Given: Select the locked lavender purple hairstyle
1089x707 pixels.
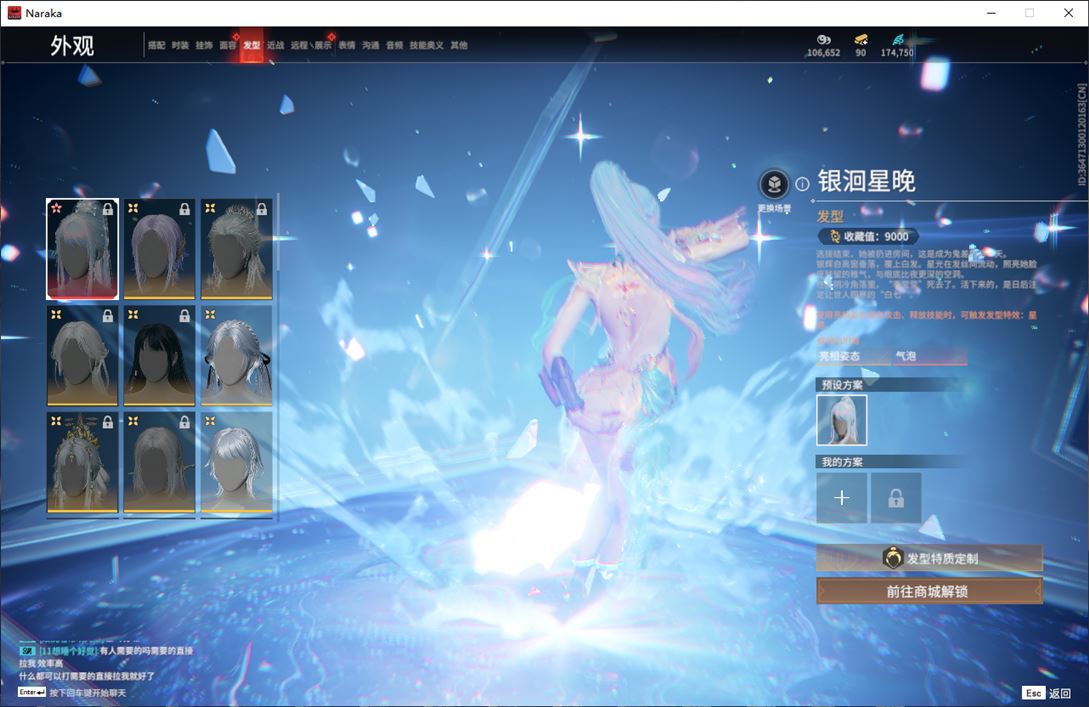Looking at the screenshot, I should (x=160, y=249).
